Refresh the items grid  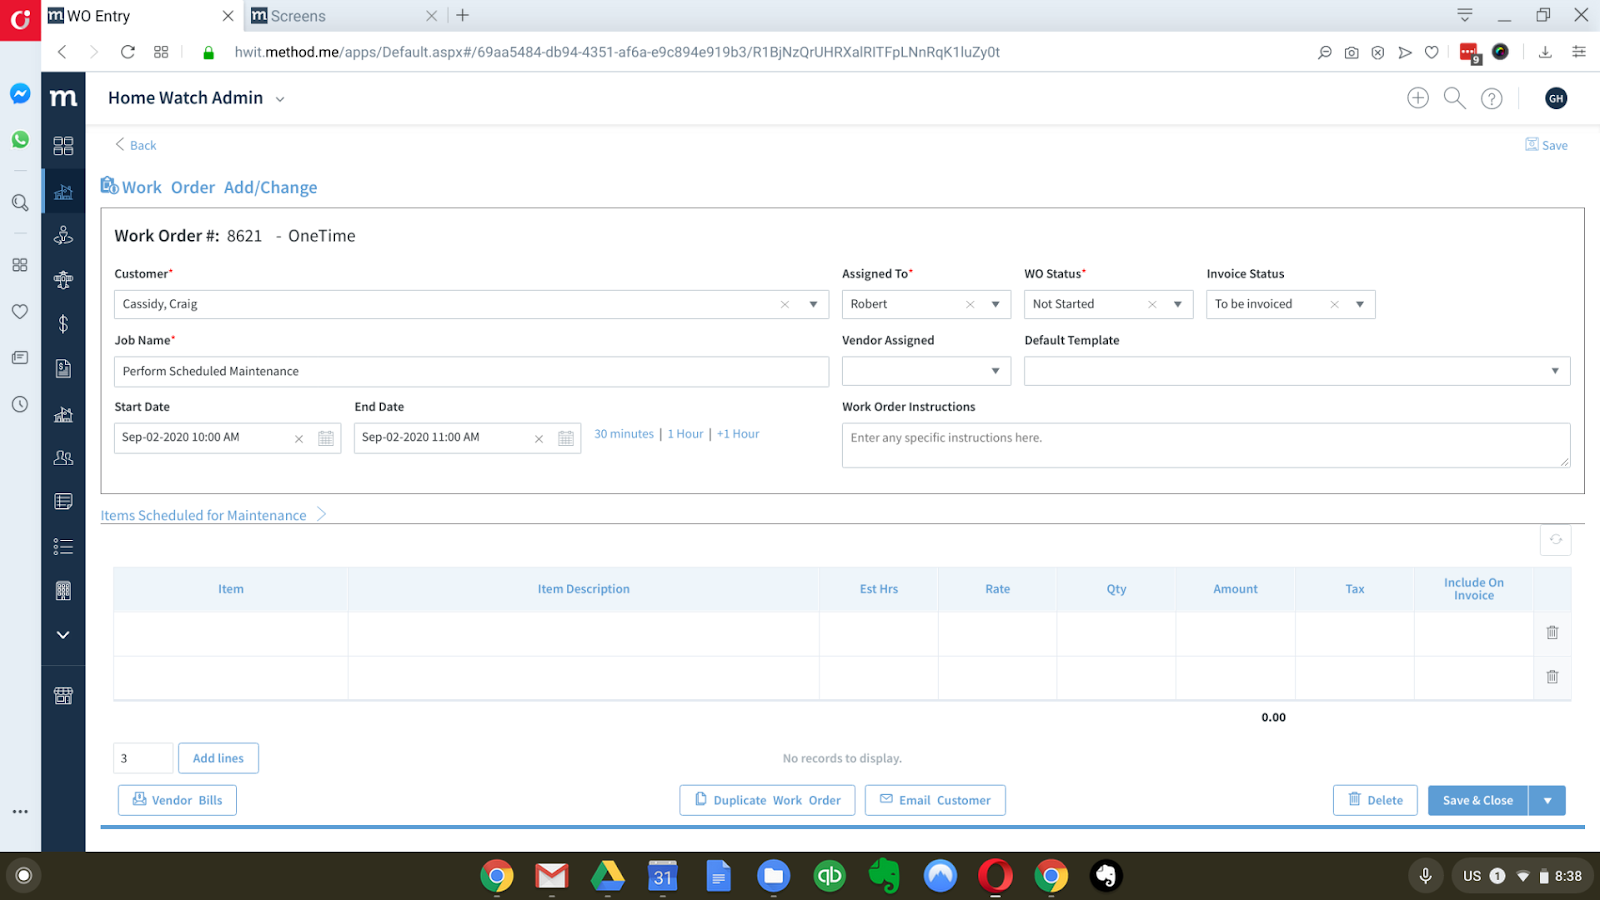tap(1556, 540)
